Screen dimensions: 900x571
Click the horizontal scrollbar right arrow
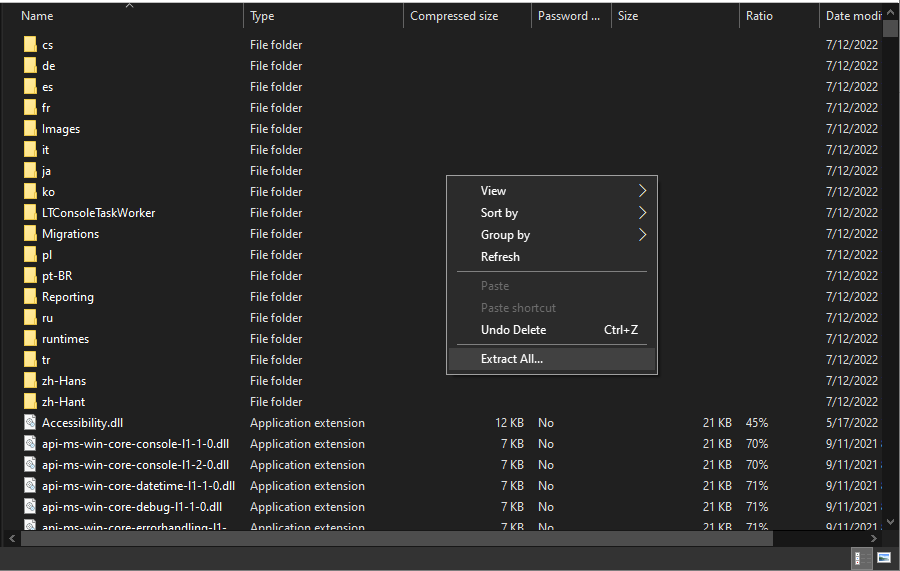[874, 538]
